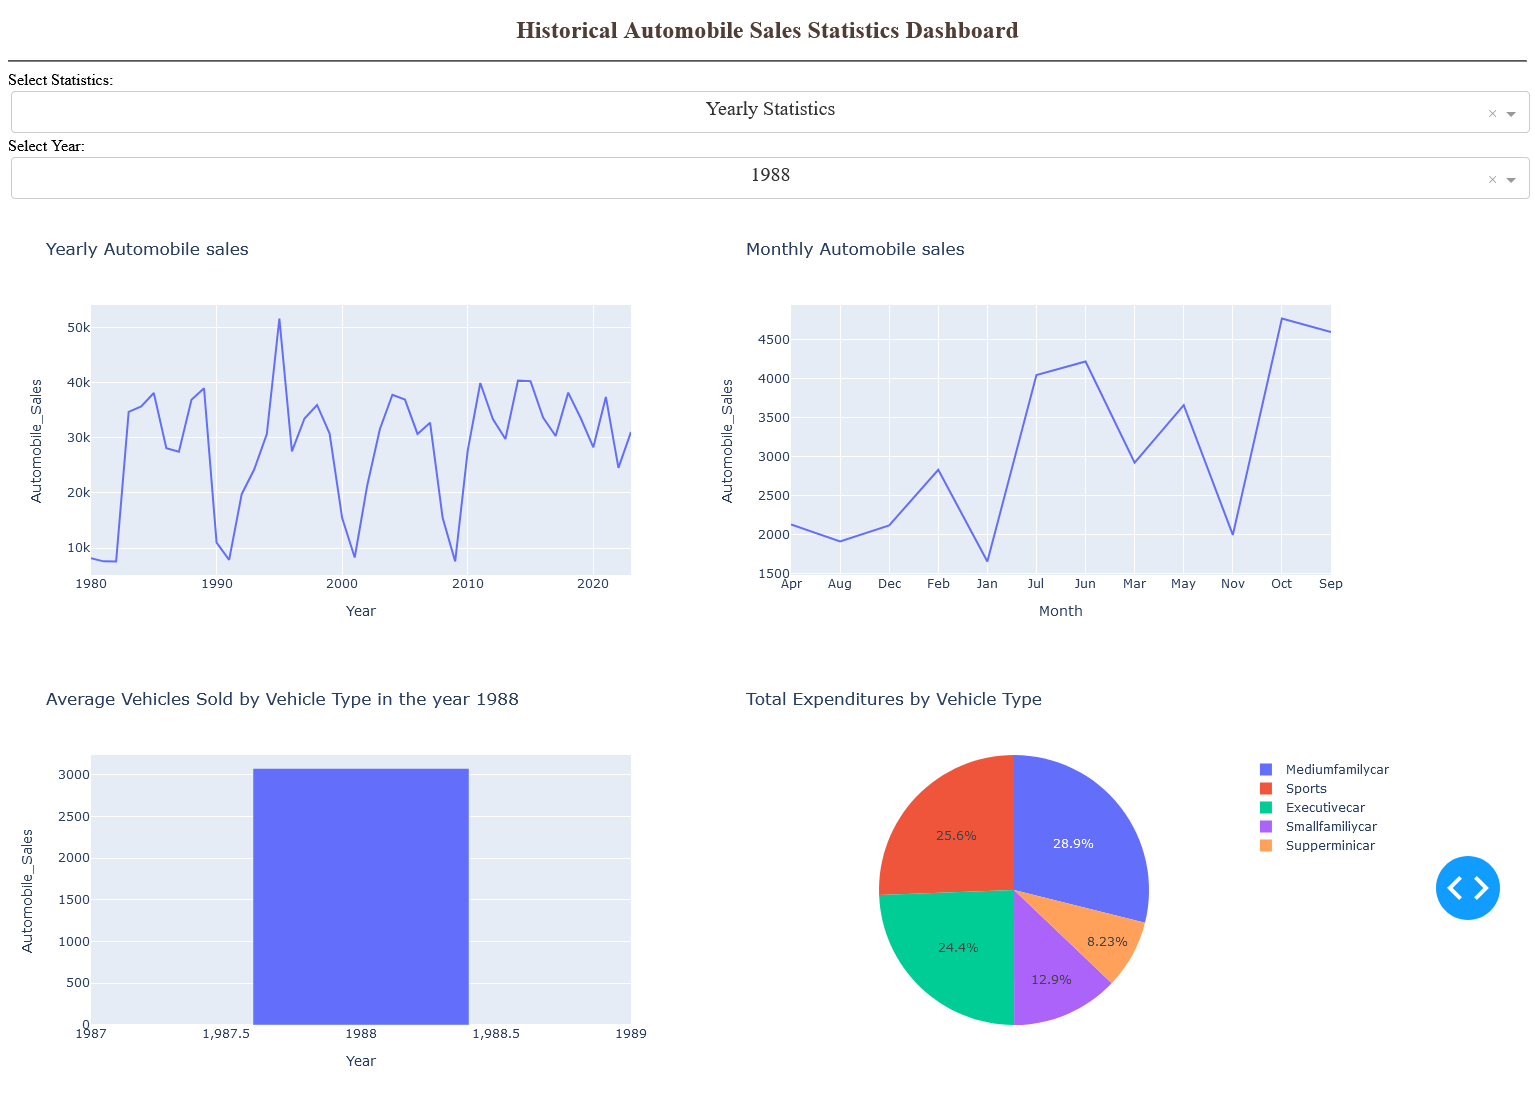Screen dimensions: 1535x1116
Task: Open the Select Statistics dropdown arrow
Action: pyautogui.click(x=1511, y=114)
